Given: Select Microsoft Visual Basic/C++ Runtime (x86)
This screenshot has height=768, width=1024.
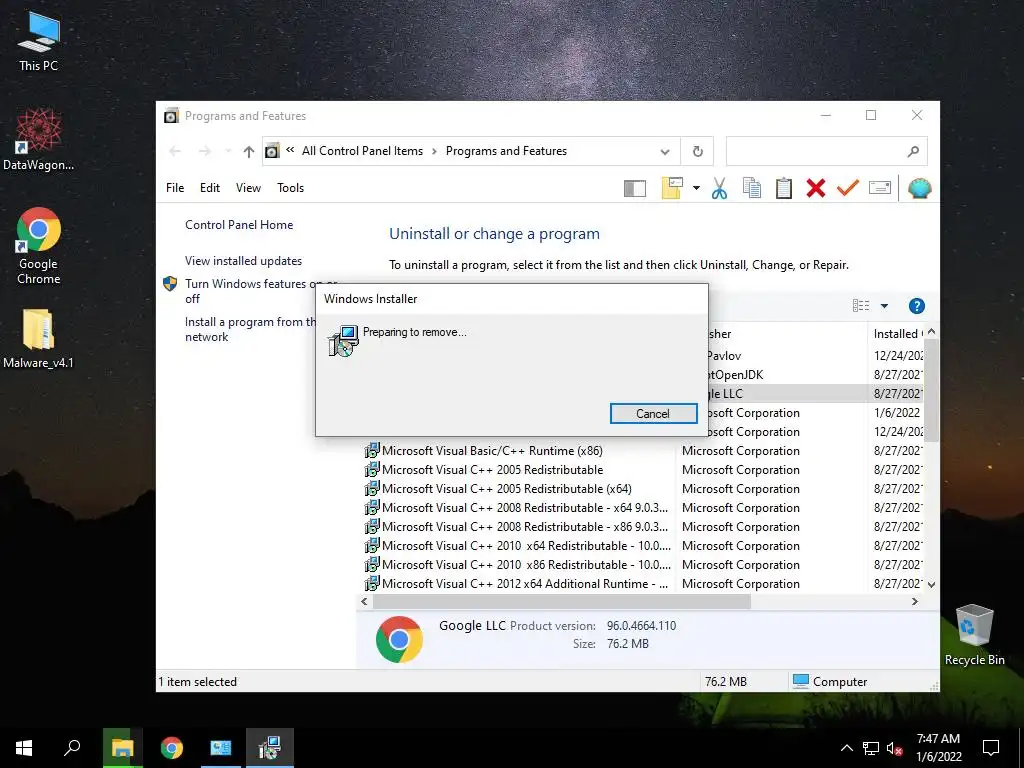Looking at the screenshot, I should [492, 451].
